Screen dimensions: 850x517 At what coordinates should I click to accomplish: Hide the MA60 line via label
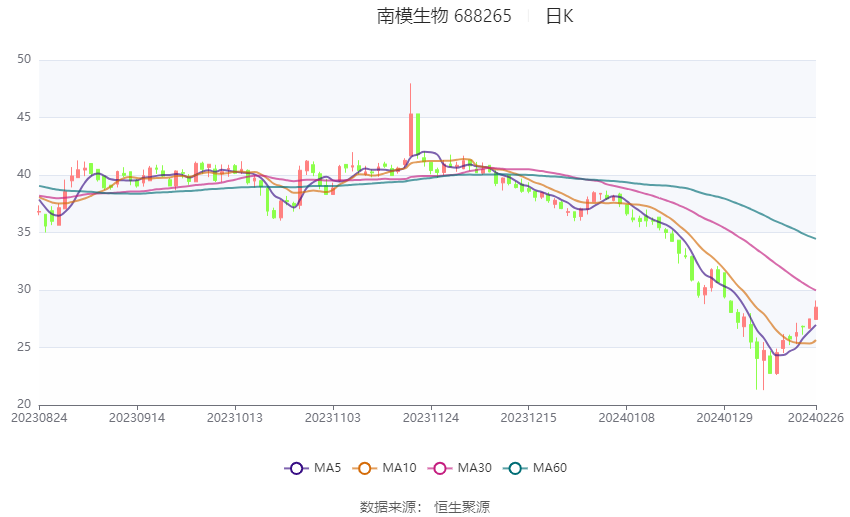(550, 468)
